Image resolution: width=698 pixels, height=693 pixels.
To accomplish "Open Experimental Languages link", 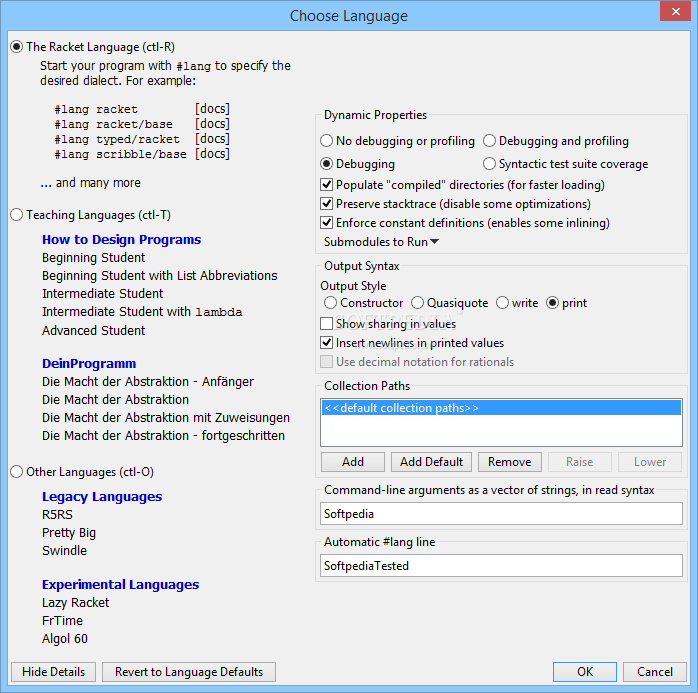I will click(120, 584).
